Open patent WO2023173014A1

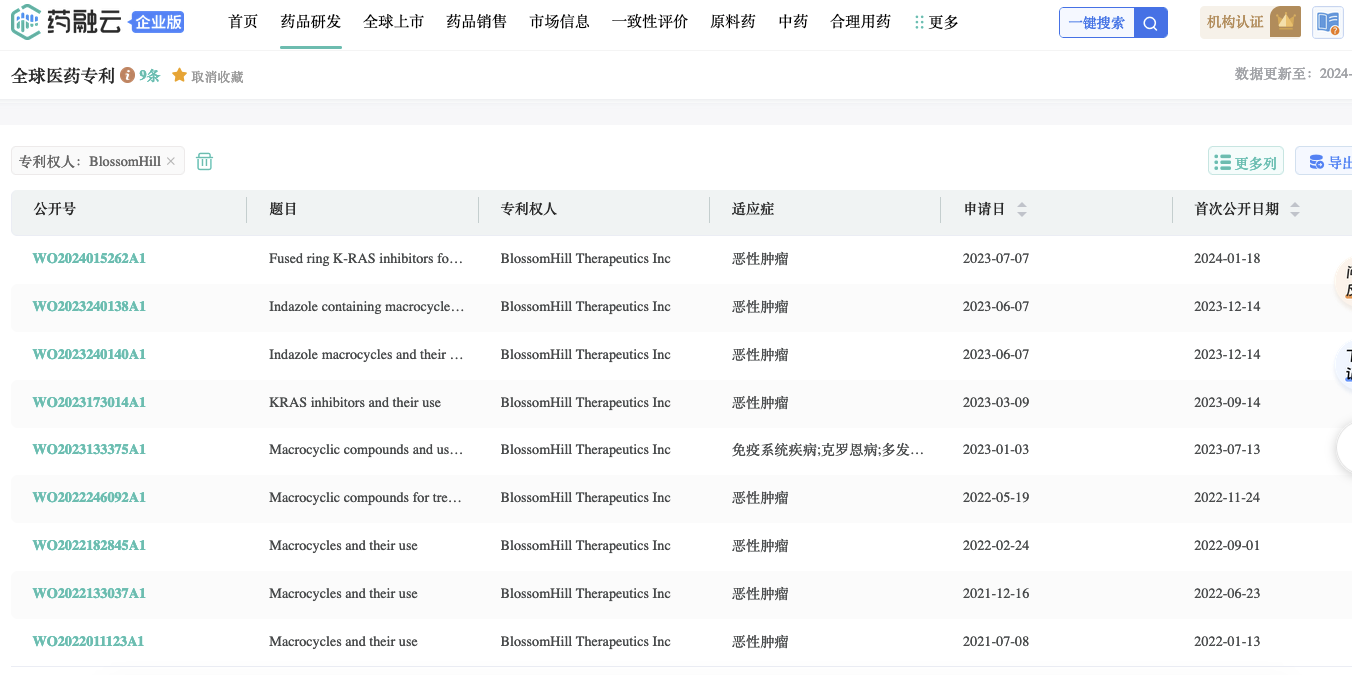[89, 402]
